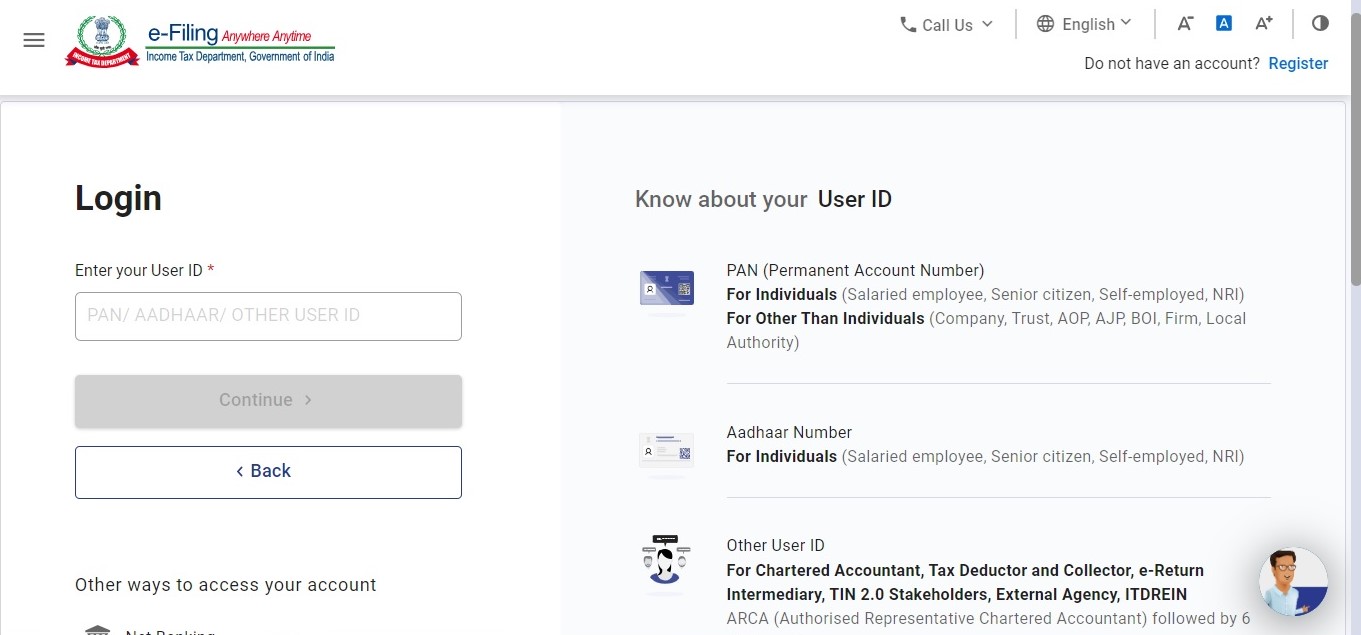Toggle dark contrast mode
This screenshot has height=635, width=1361.
pyautogui.click(x=1320, y=22)
